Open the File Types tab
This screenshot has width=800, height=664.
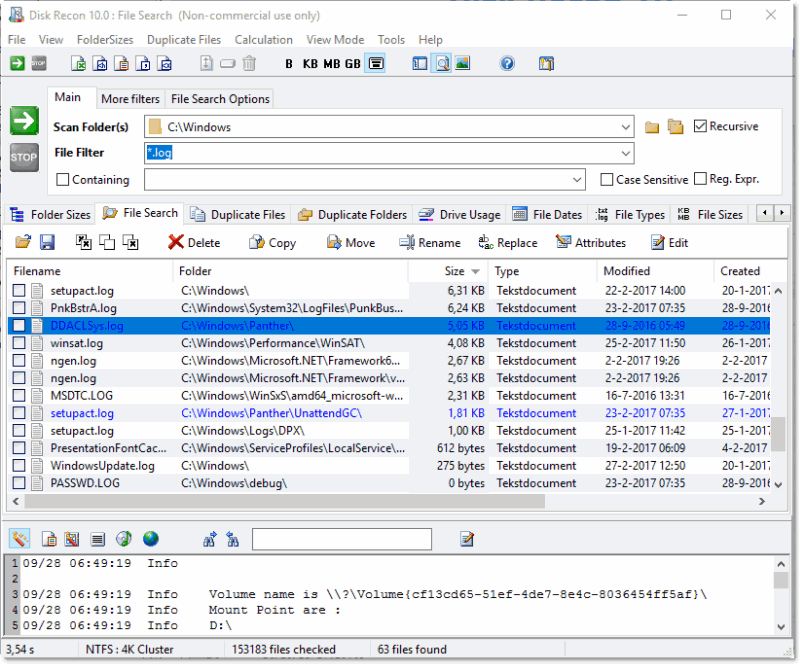[631, 214]
